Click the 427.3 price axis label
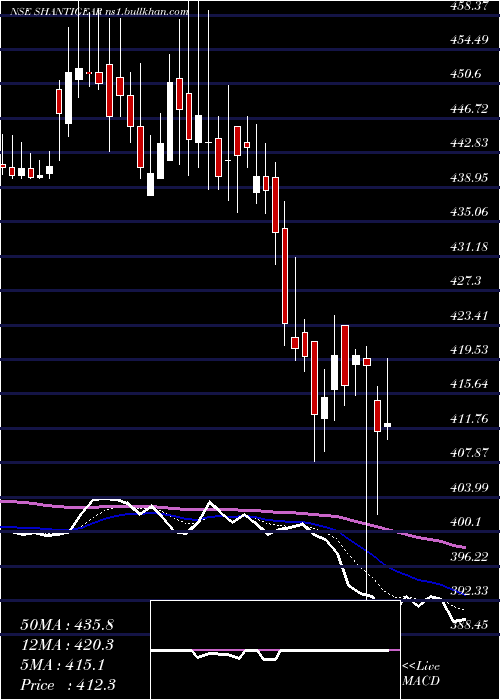This screenshot has height=700, width=500. tap(465, 281)
